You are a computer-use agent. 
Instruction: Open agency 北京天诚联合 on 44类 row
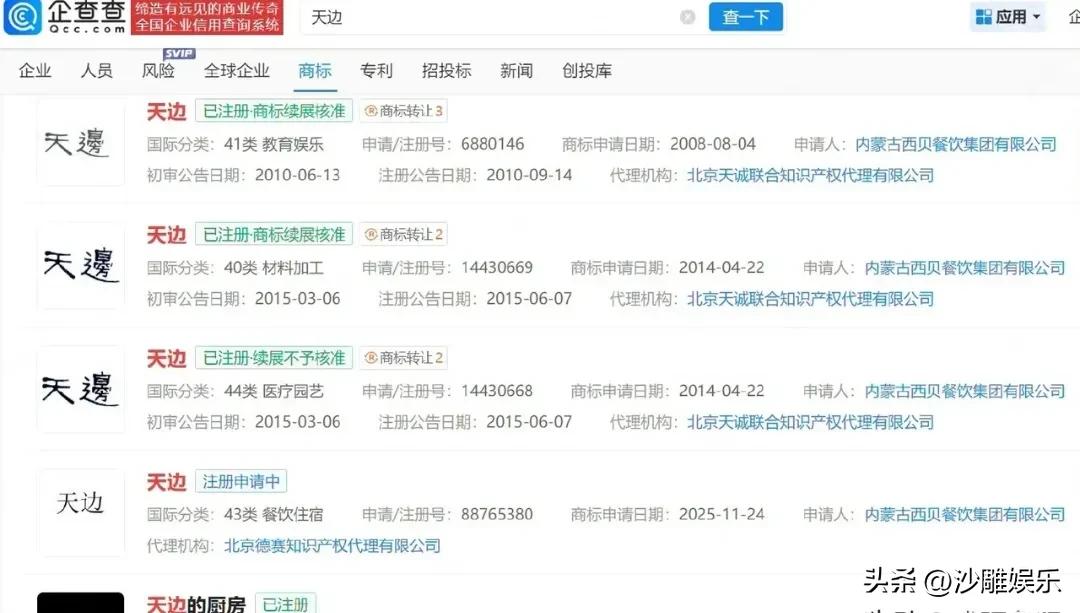pyautogui.click(x=811, y=422)
